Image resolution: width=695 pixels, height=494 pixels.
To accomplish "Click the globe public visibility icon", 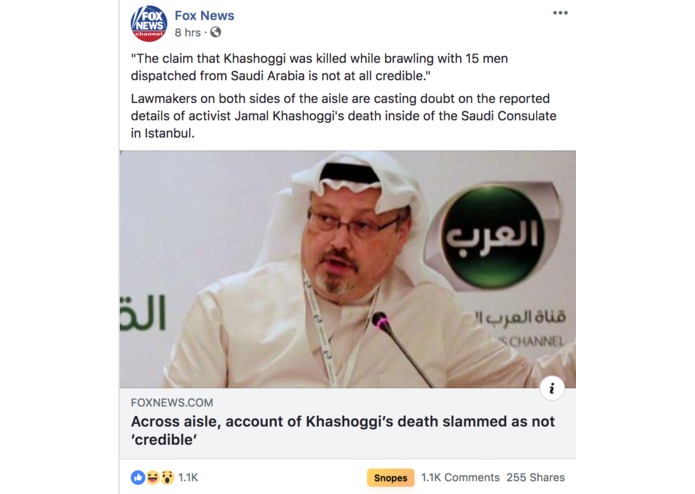I will point(215,32).
